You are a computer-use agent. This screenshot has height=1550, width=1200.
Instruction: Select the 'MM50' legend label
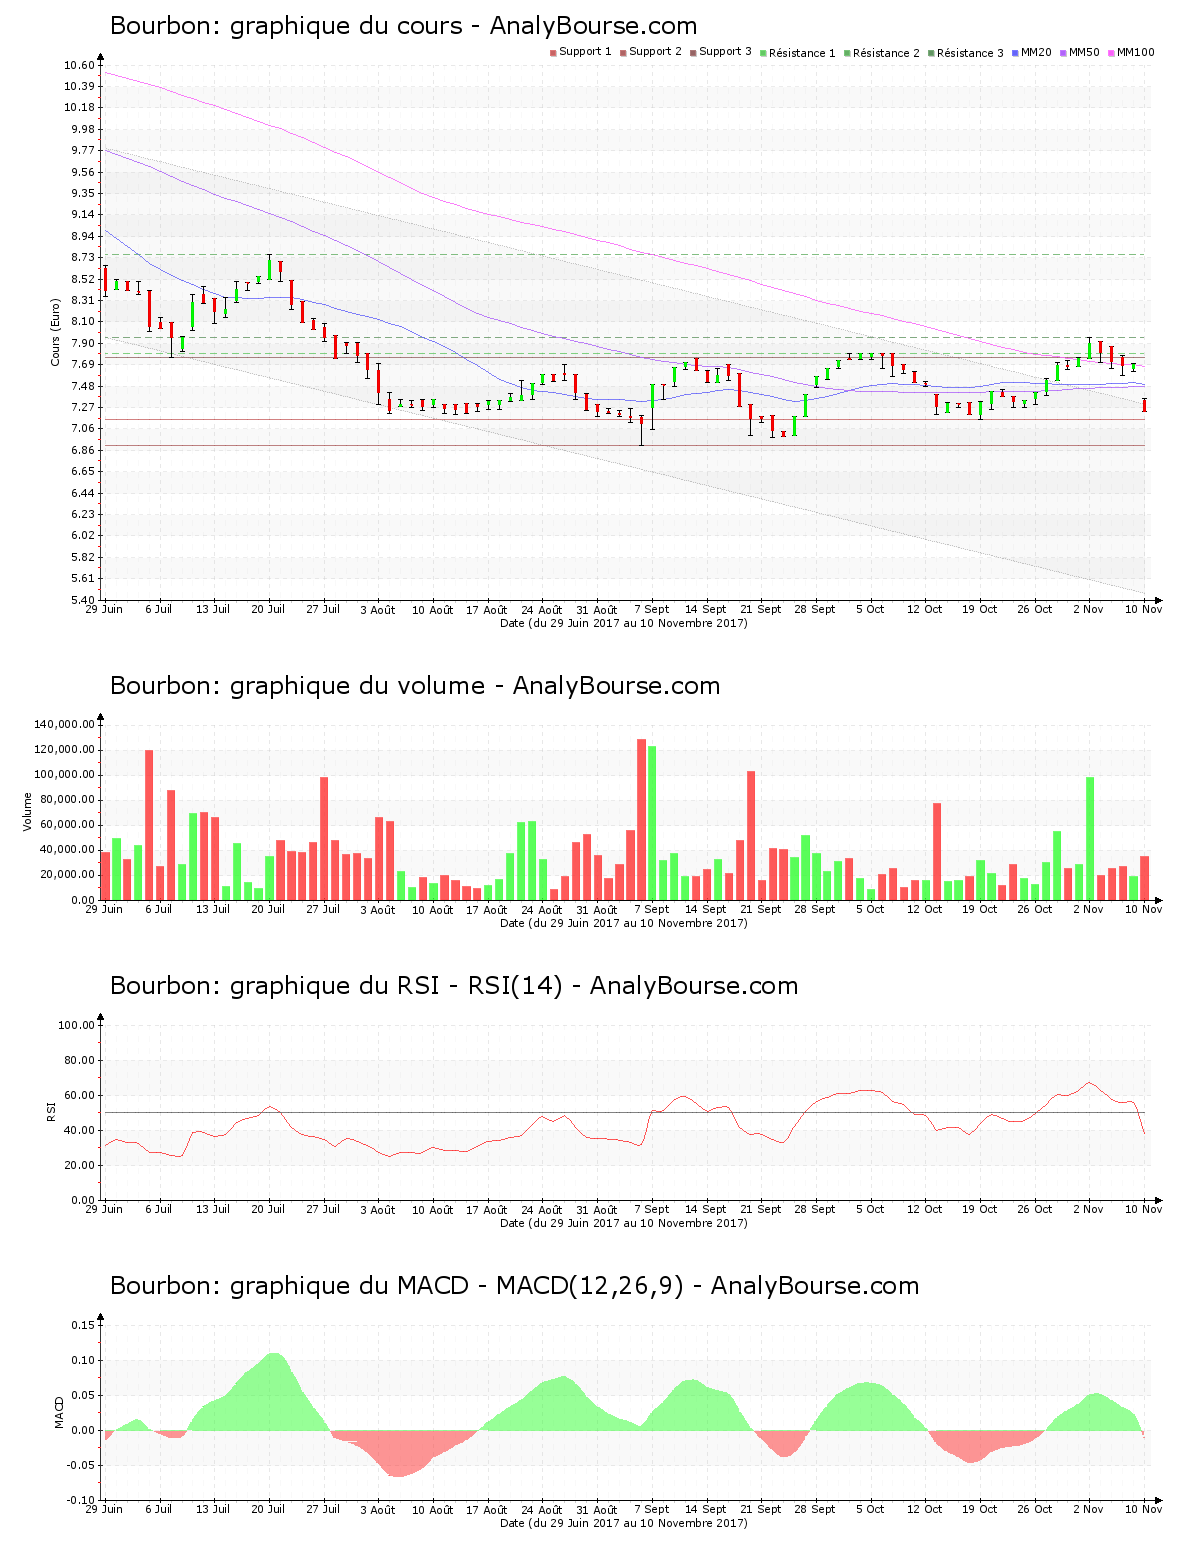pyautogui.click(x=1084, y=52)
